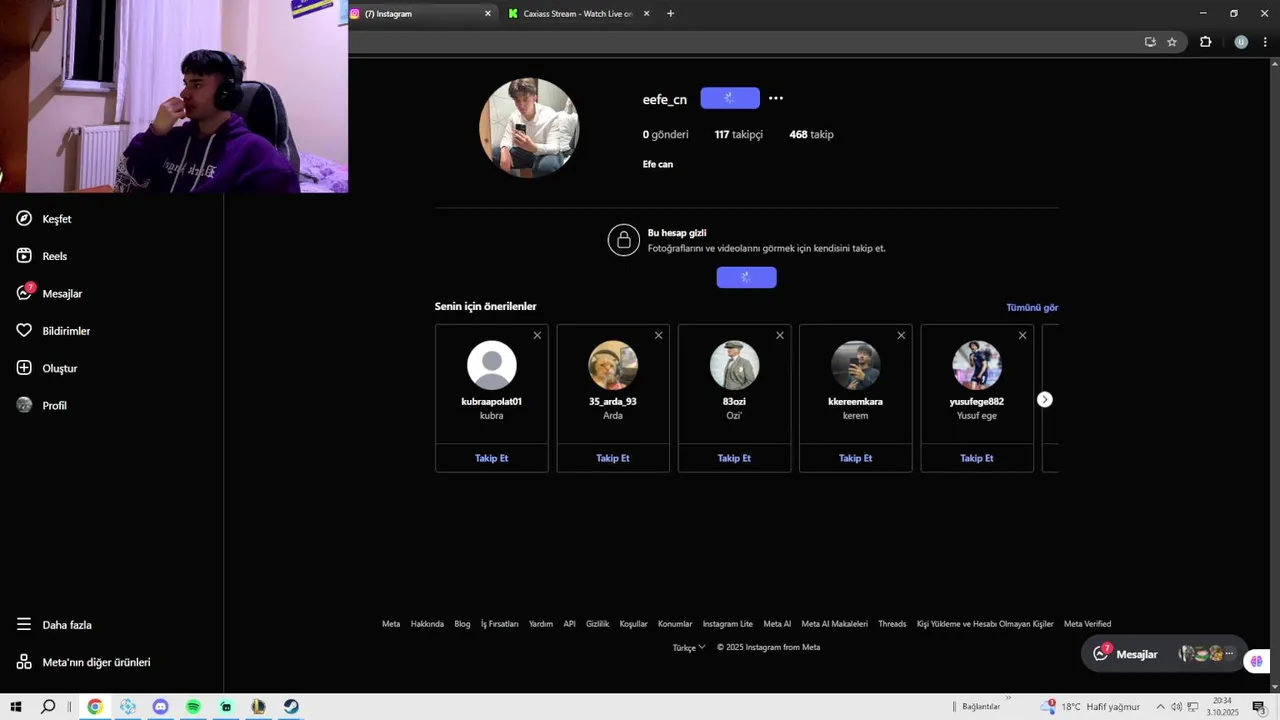
Task: View the 117 takipçi followers list
Action: pos(739,134)
